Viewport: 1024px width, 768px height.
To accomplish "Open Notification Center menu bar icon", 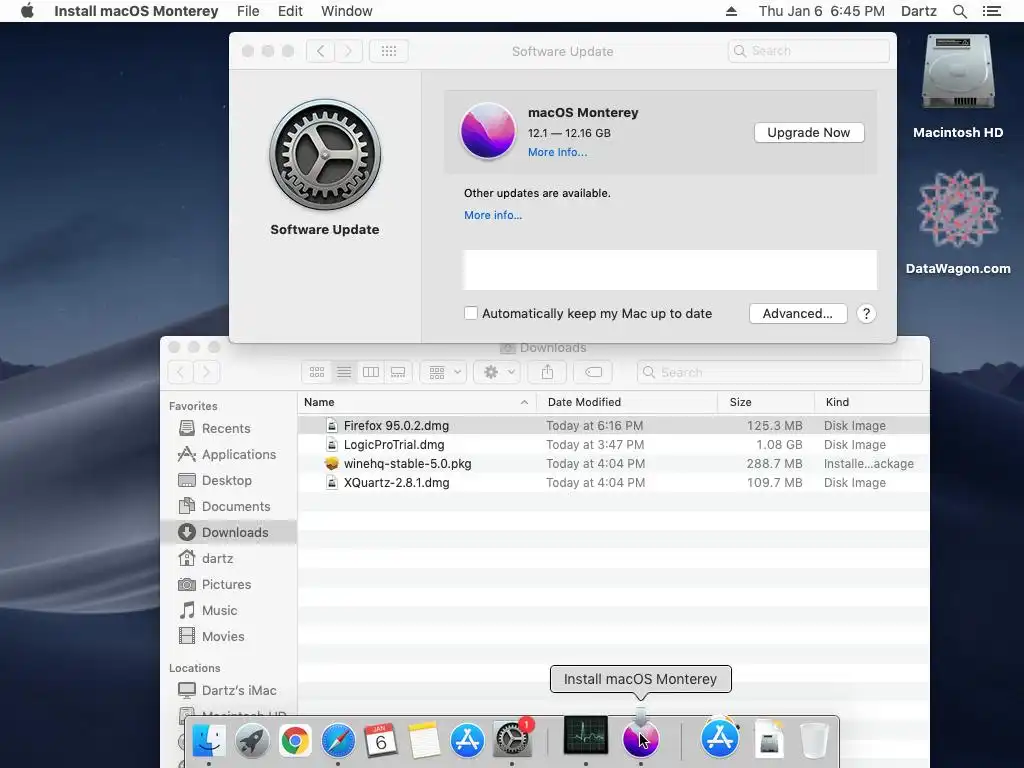I will (991, 11).
